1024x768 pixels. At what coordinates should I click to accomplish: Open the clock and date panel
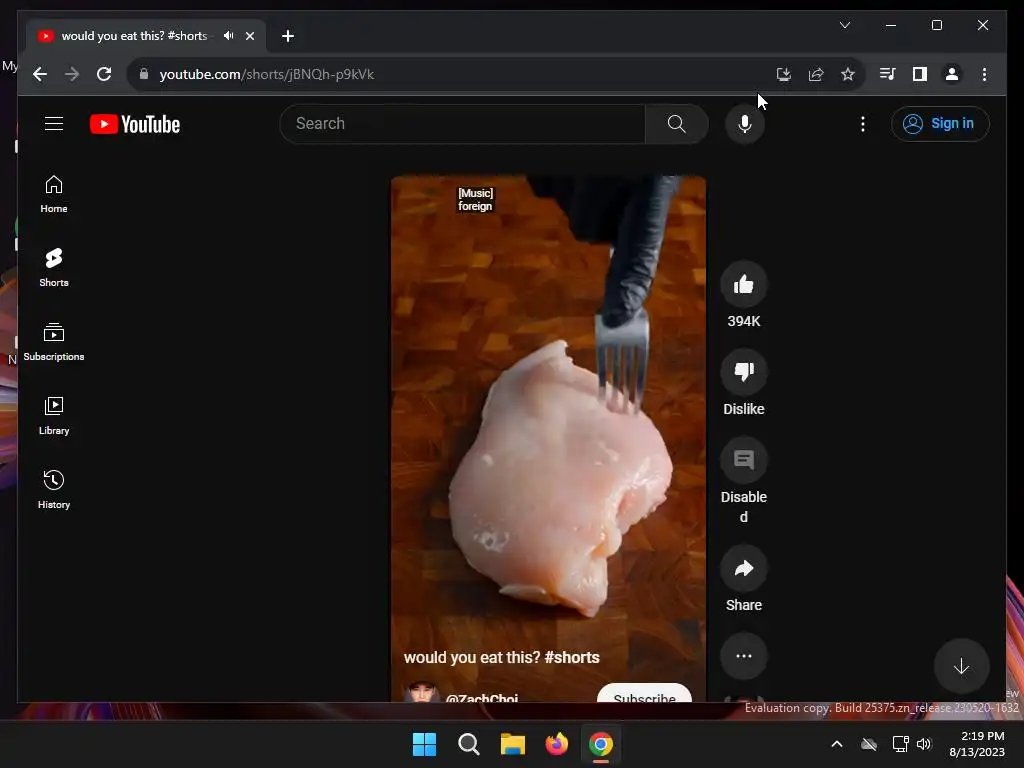click(x=976, y=744)
